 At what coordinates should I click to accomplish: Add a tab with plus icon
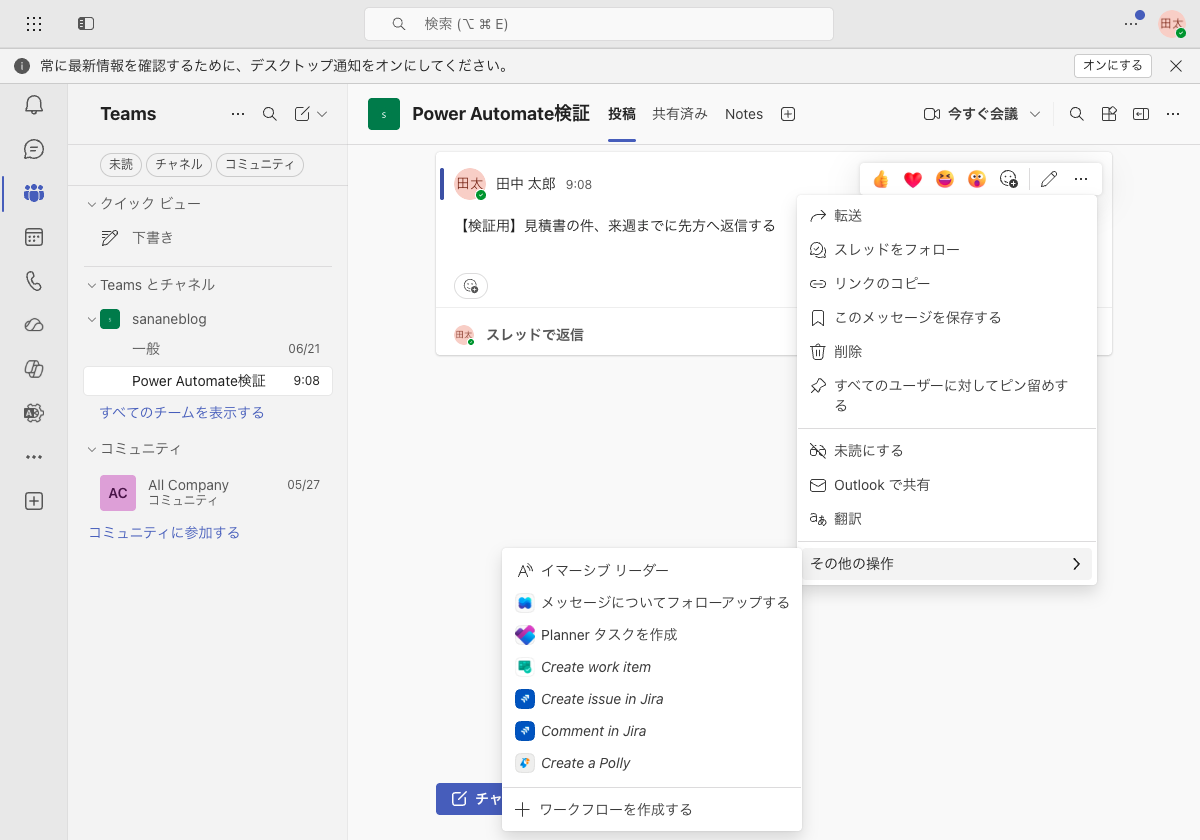click(788, 114)
